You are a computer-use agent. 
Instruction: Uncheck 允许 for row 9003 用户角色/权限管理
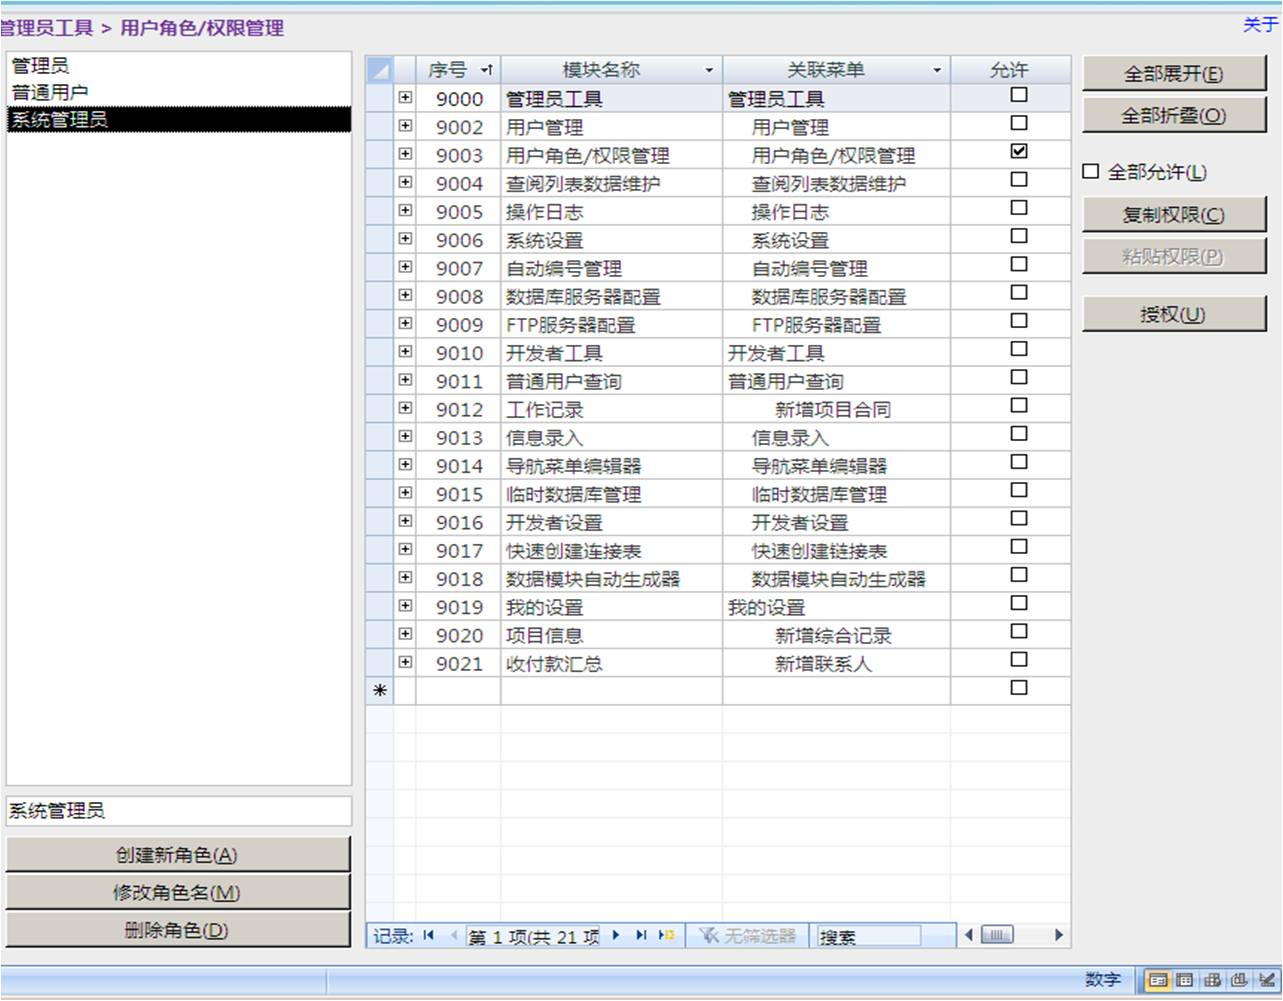[1018, 152]
